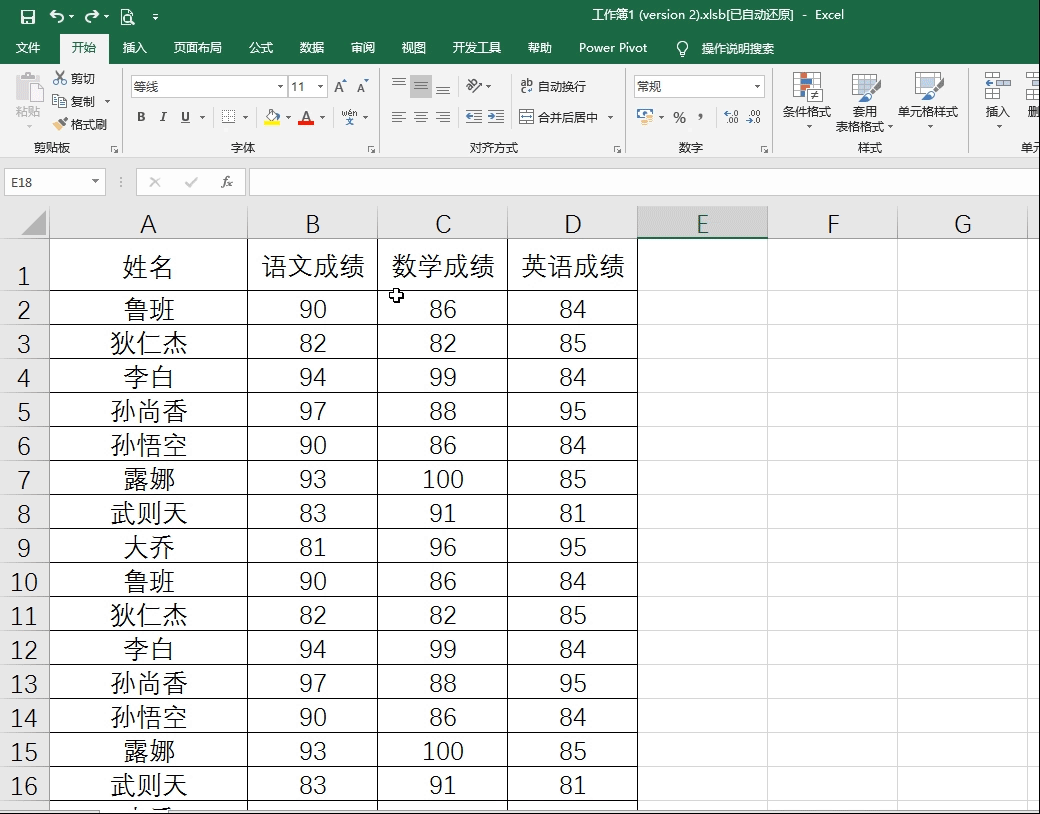Click the increase font size icon
This screenshot has width=1040, height=814.
pyautogui.click(x=340, y=86)
